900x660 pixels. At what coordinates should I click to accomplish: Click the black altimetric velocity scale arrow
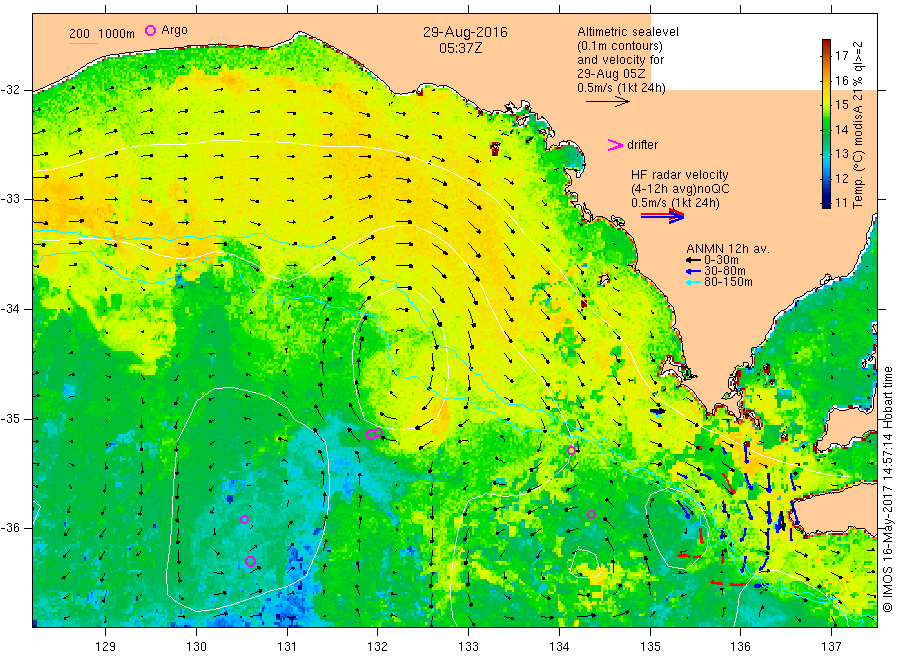pos(608,102)
